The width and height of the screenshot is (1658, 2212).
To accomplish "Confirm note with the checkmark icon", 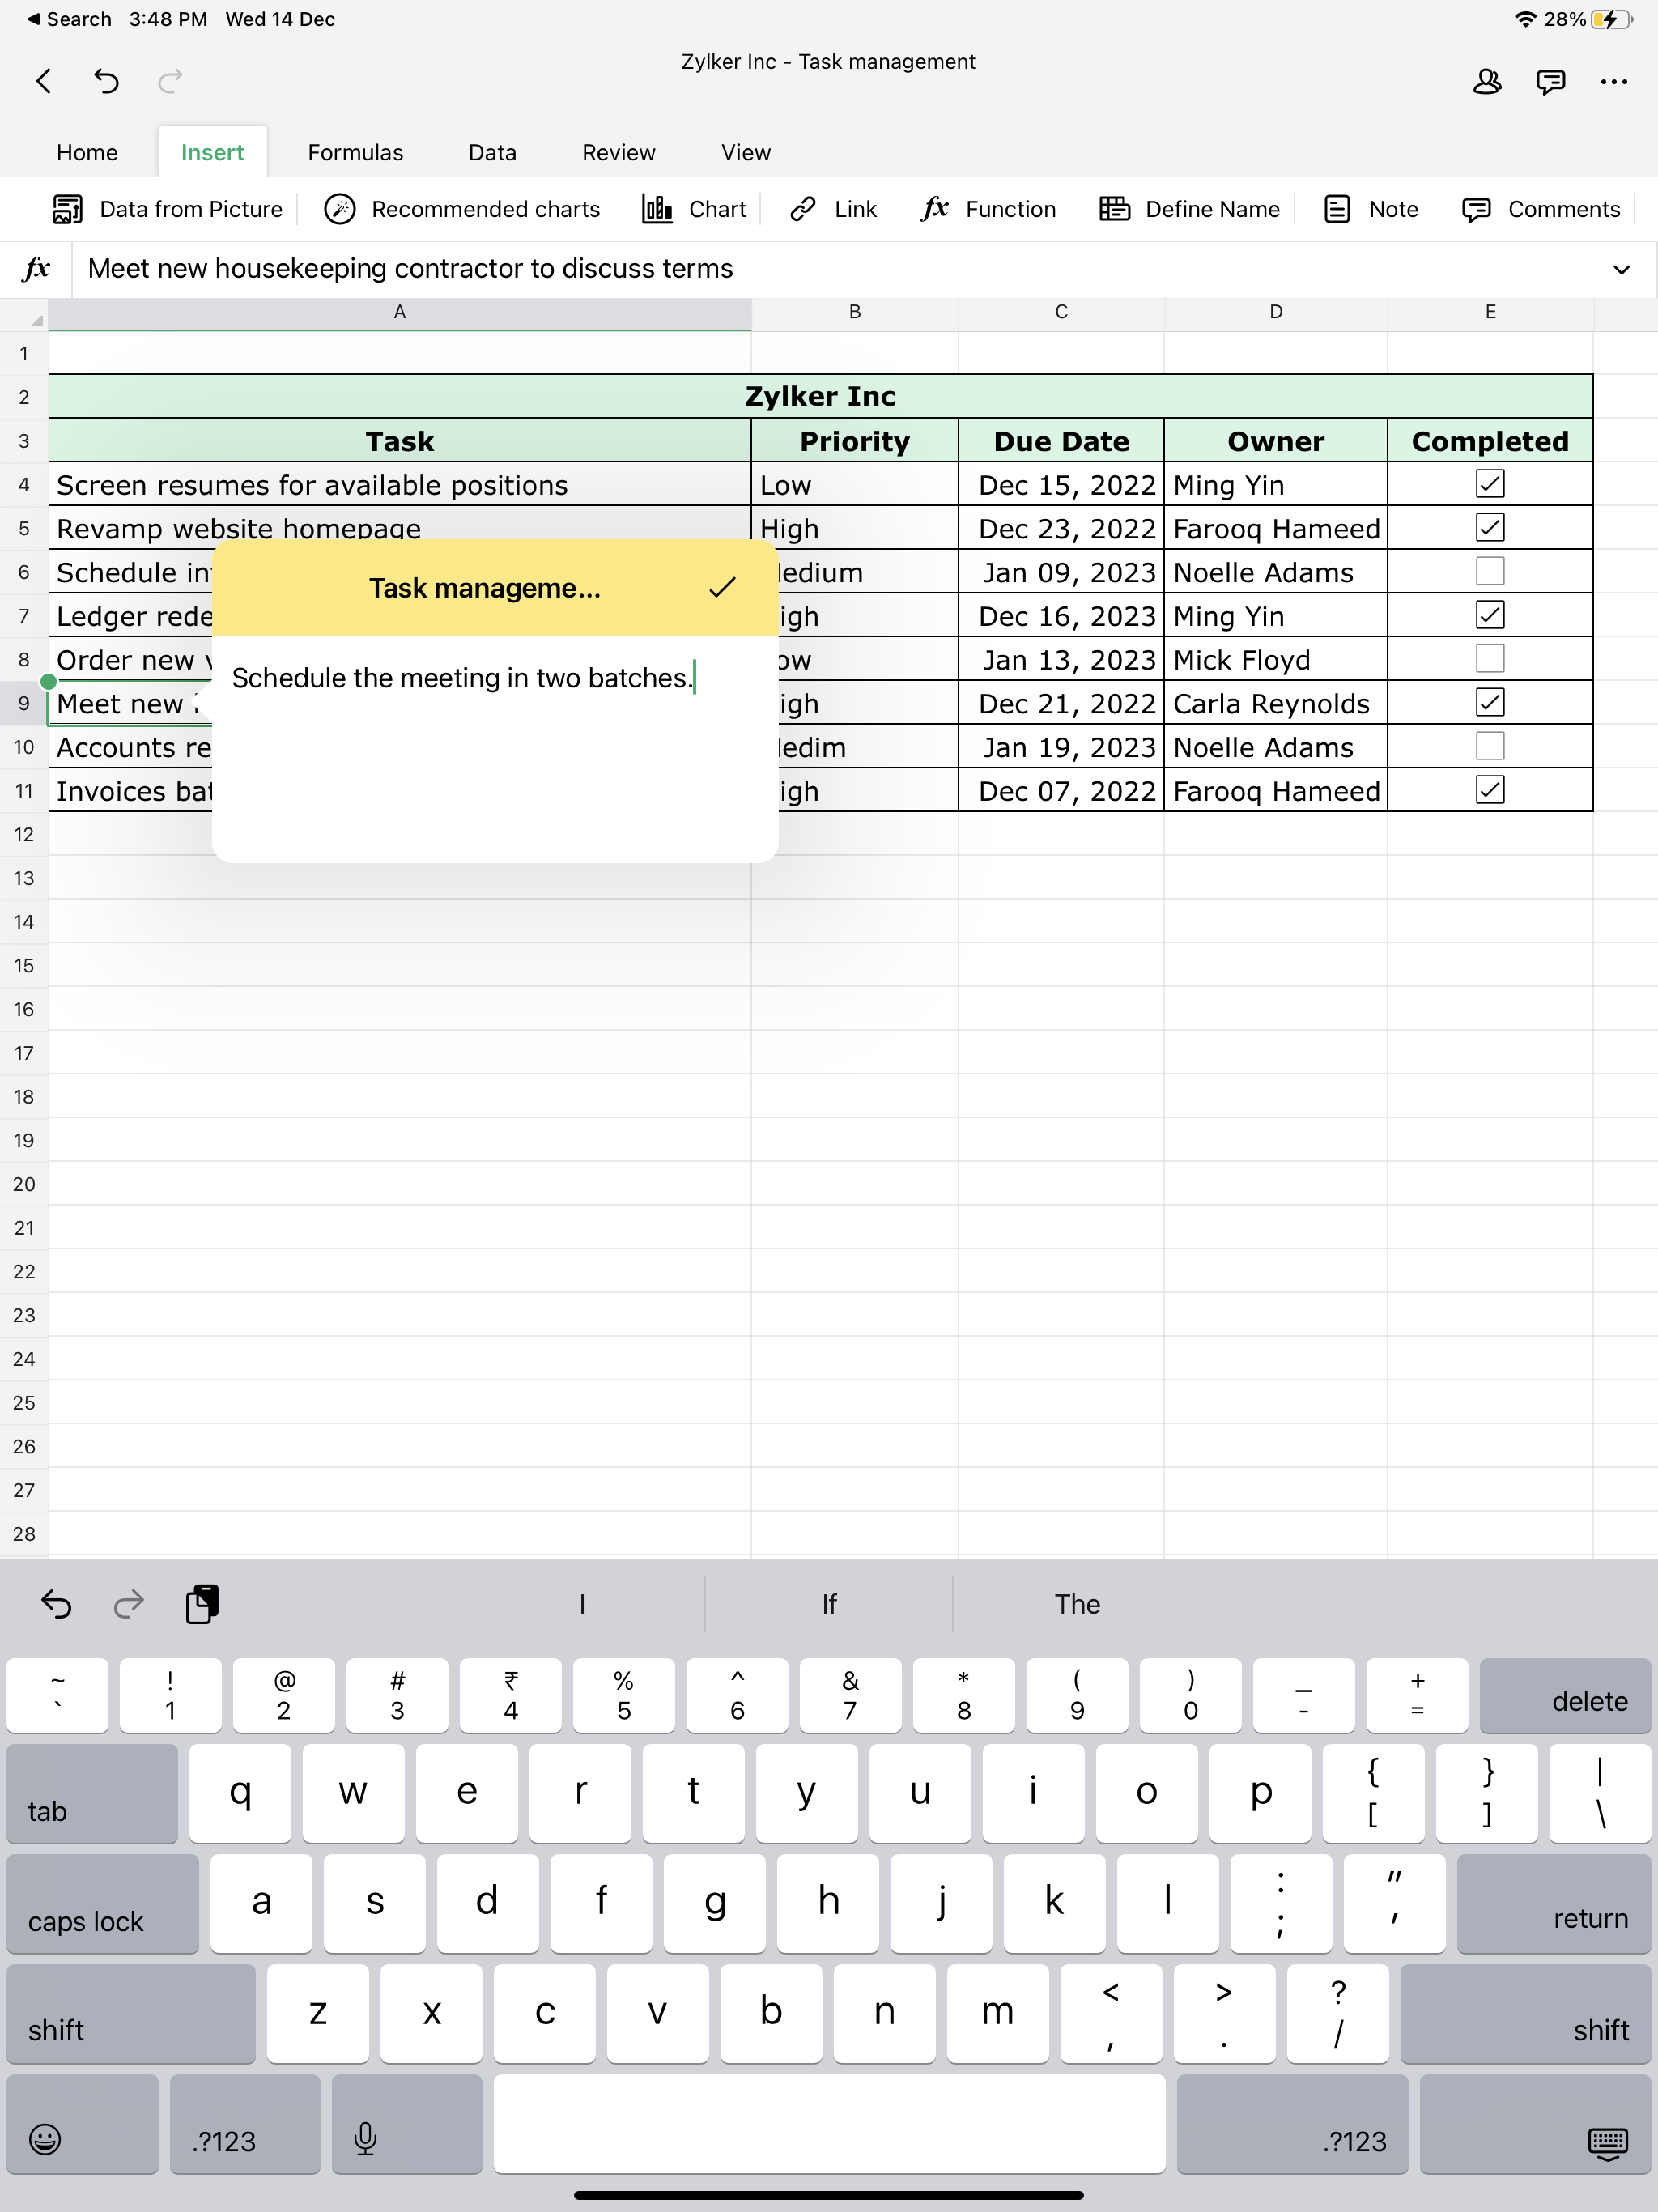I will click(x=722, y=588).
